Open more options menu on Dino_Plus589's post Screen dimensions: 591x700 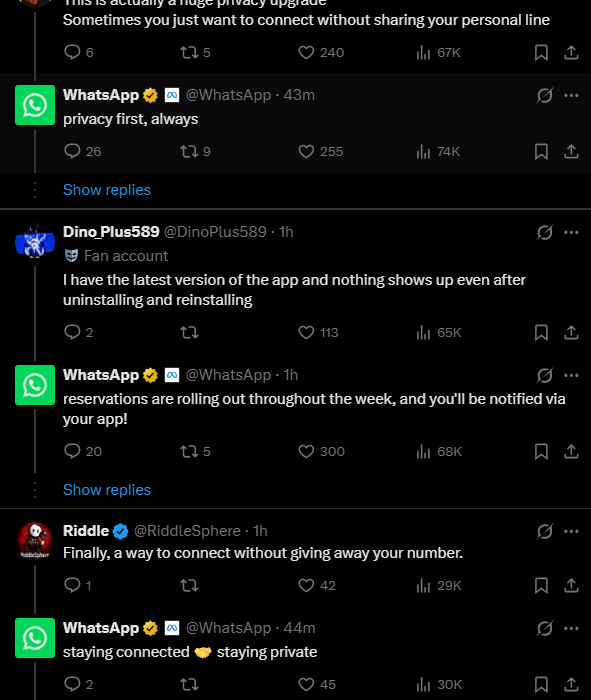571,232
